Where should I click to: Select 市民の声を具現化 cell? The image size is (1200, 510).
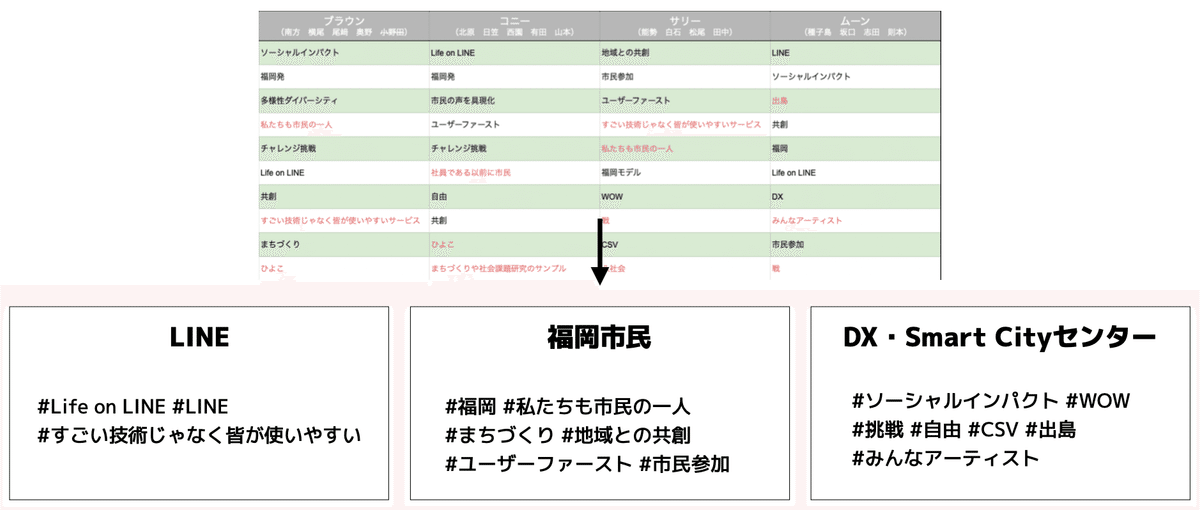[x=514, y=100]
